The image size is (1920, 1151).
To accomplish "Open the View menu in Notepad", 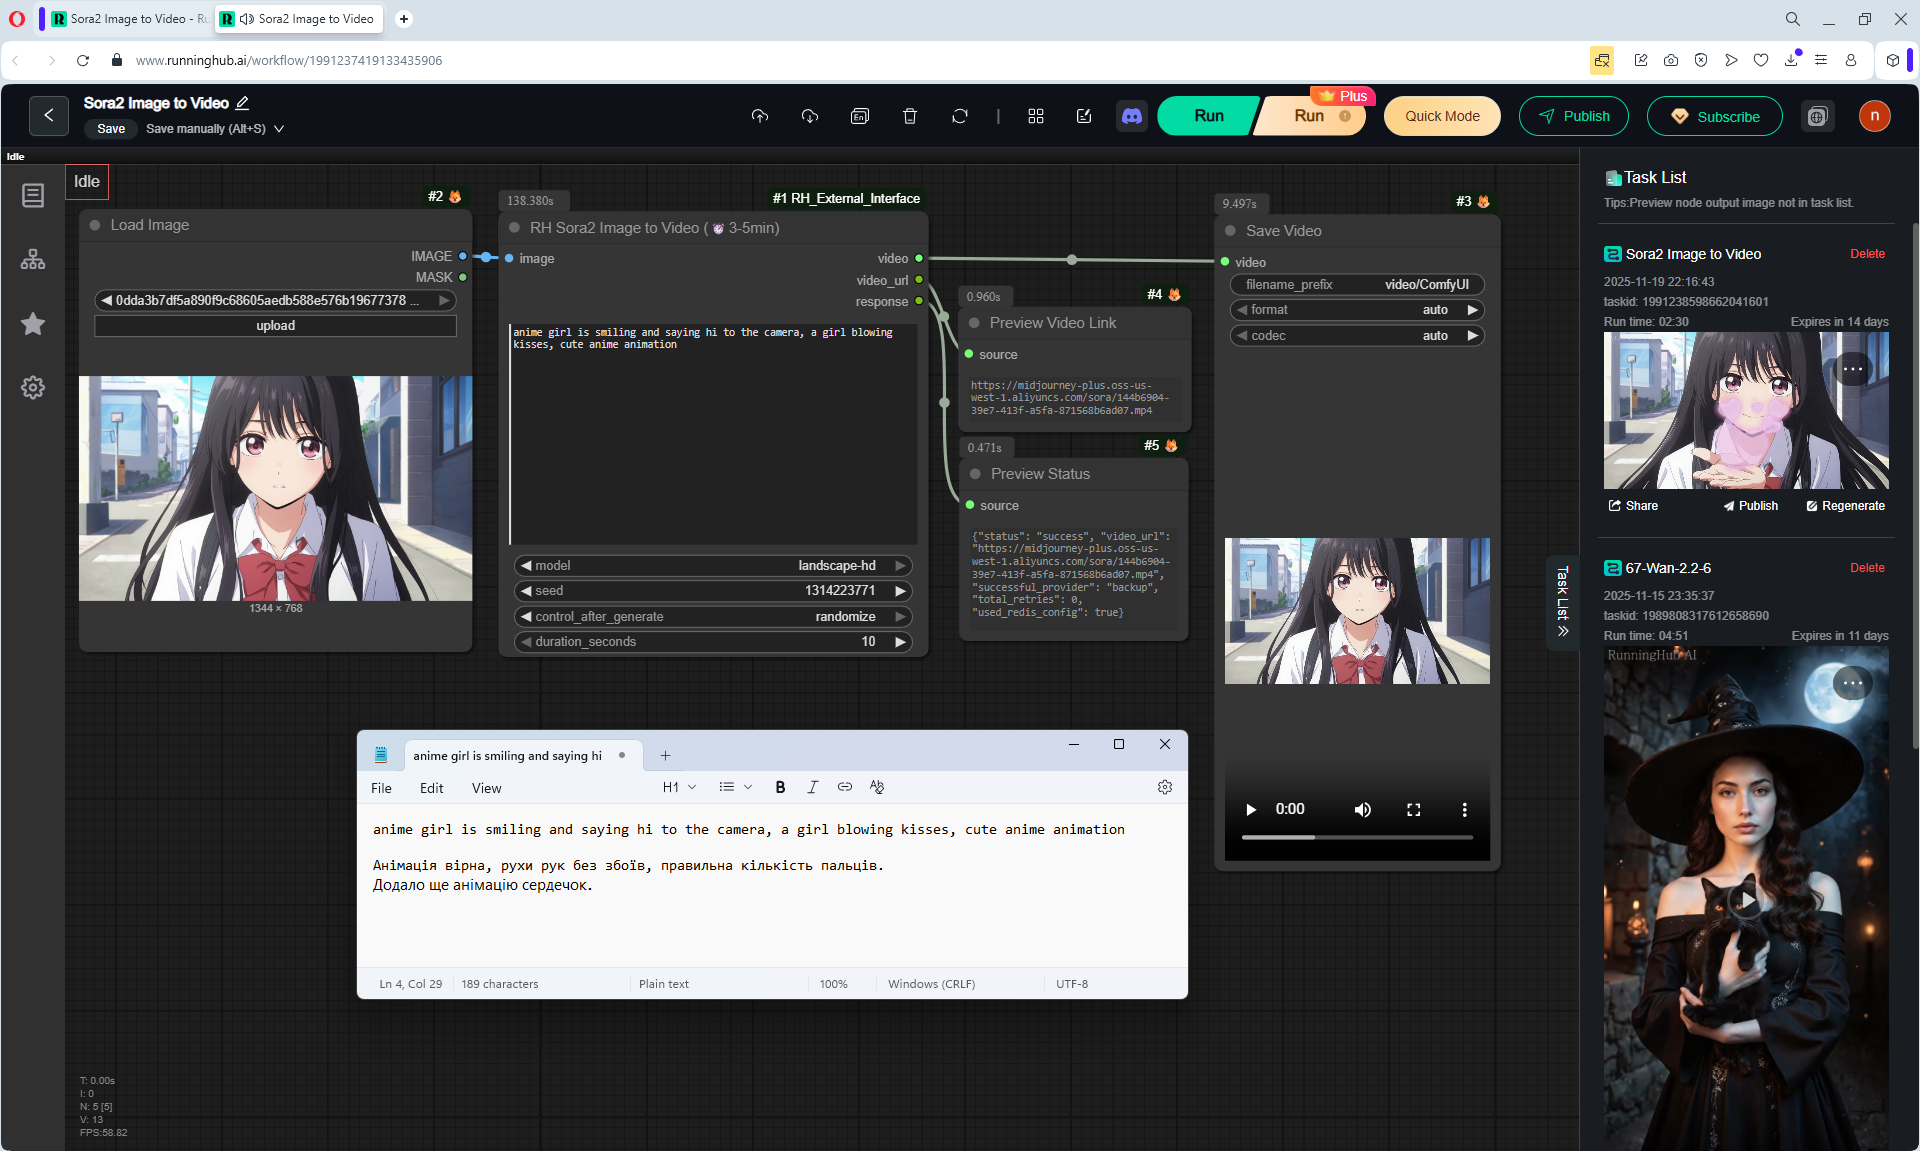I will click(486, 788).
